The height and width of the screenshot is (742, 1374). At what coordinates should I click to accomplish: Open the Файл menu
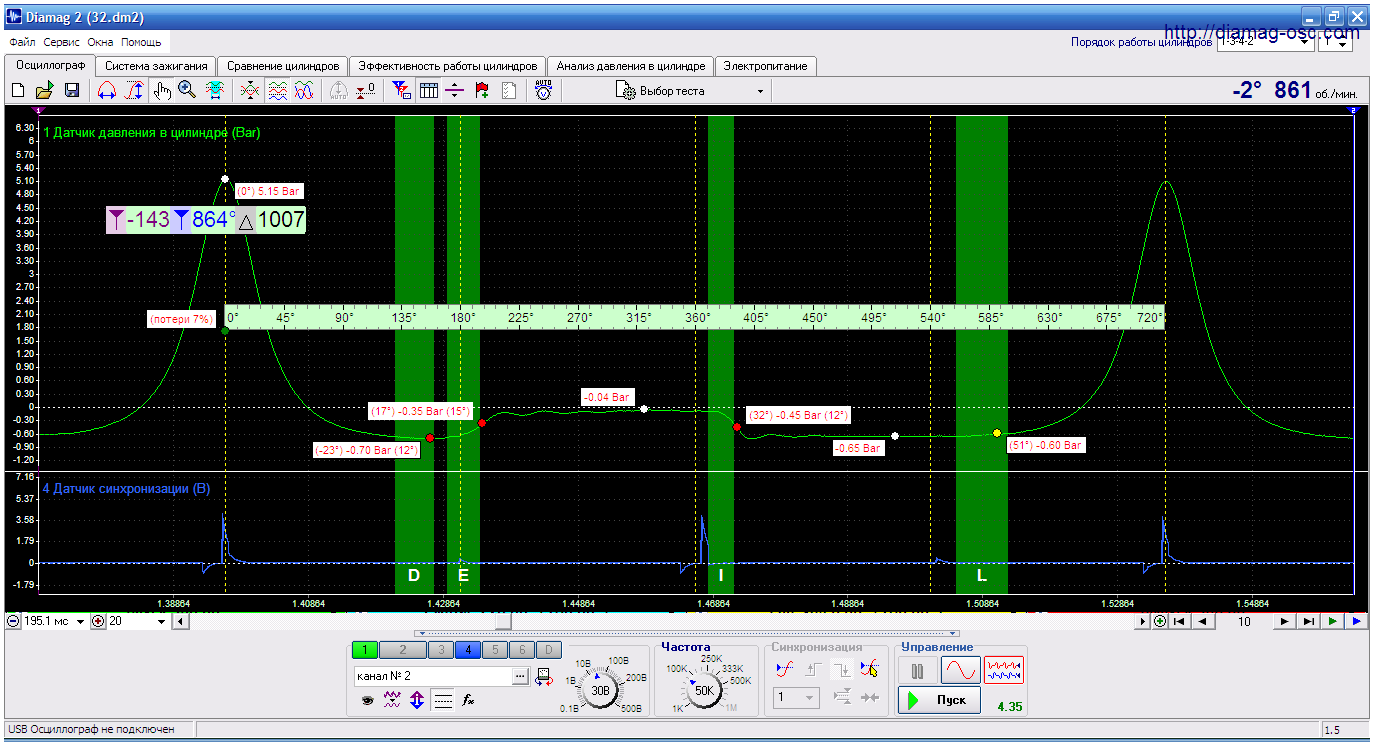[22, 43]
